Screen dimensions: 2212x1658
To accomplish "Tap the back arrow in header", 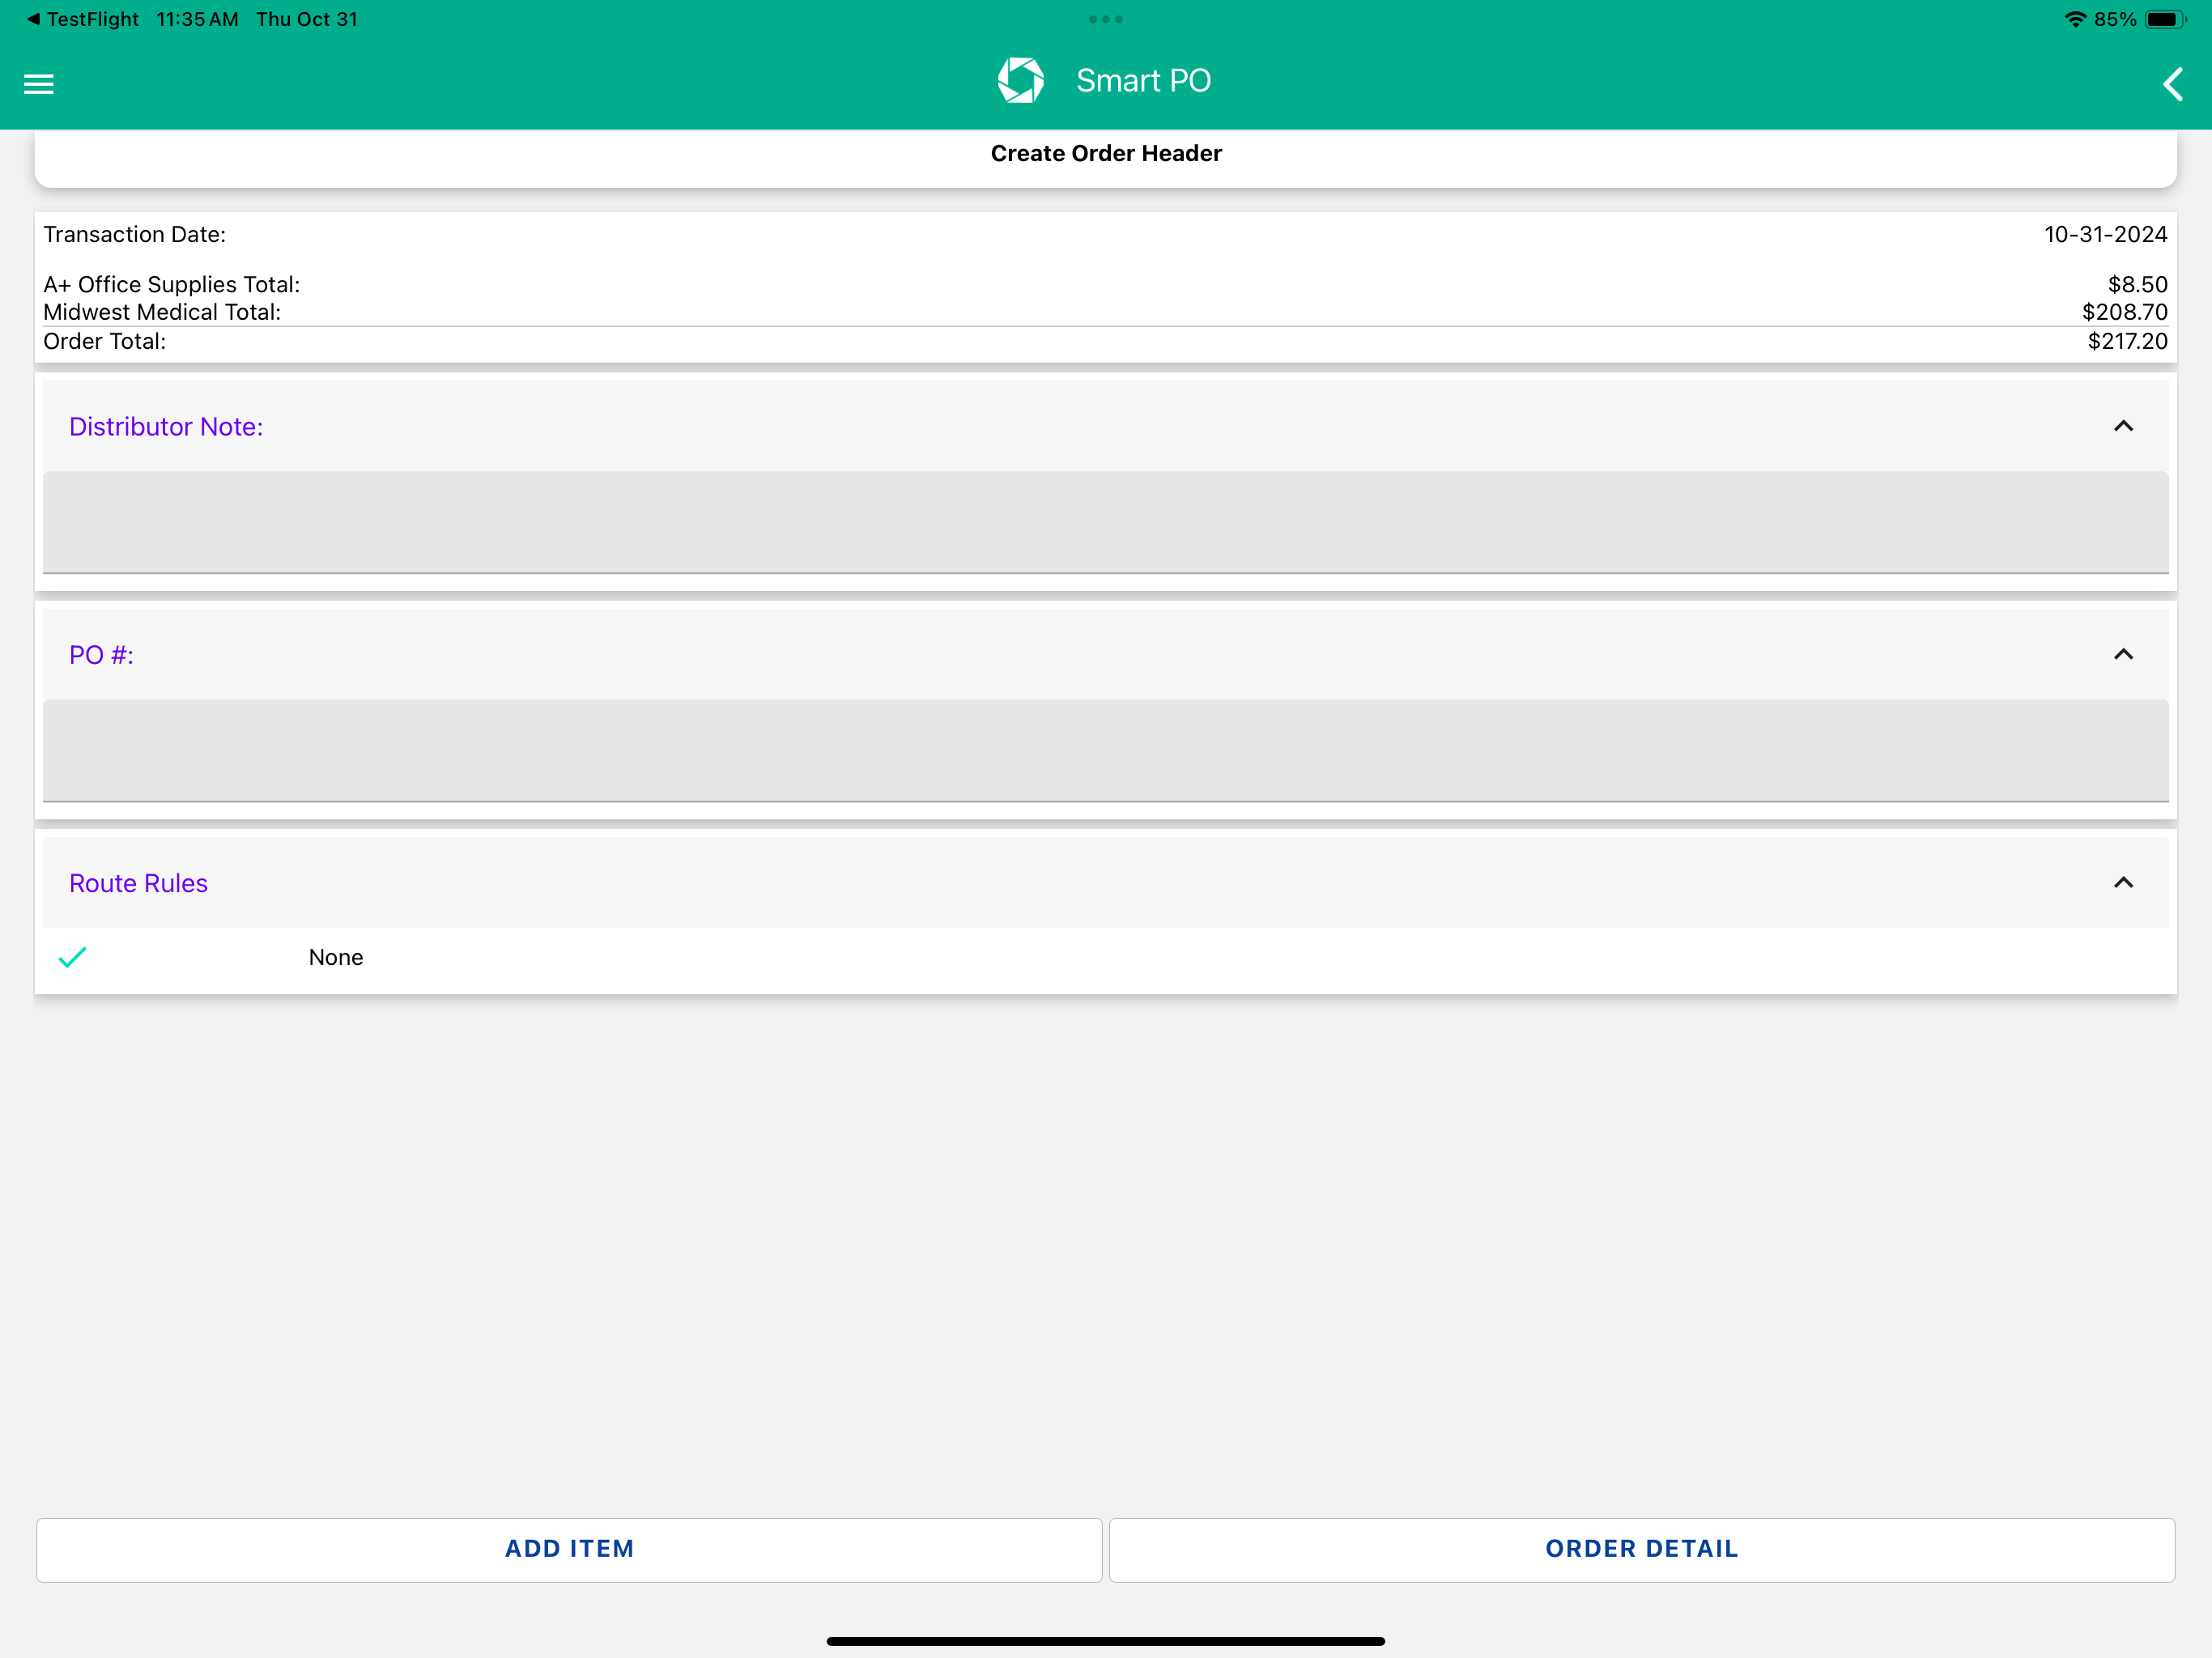I will pyautogui.click(x=2172, y=84).
